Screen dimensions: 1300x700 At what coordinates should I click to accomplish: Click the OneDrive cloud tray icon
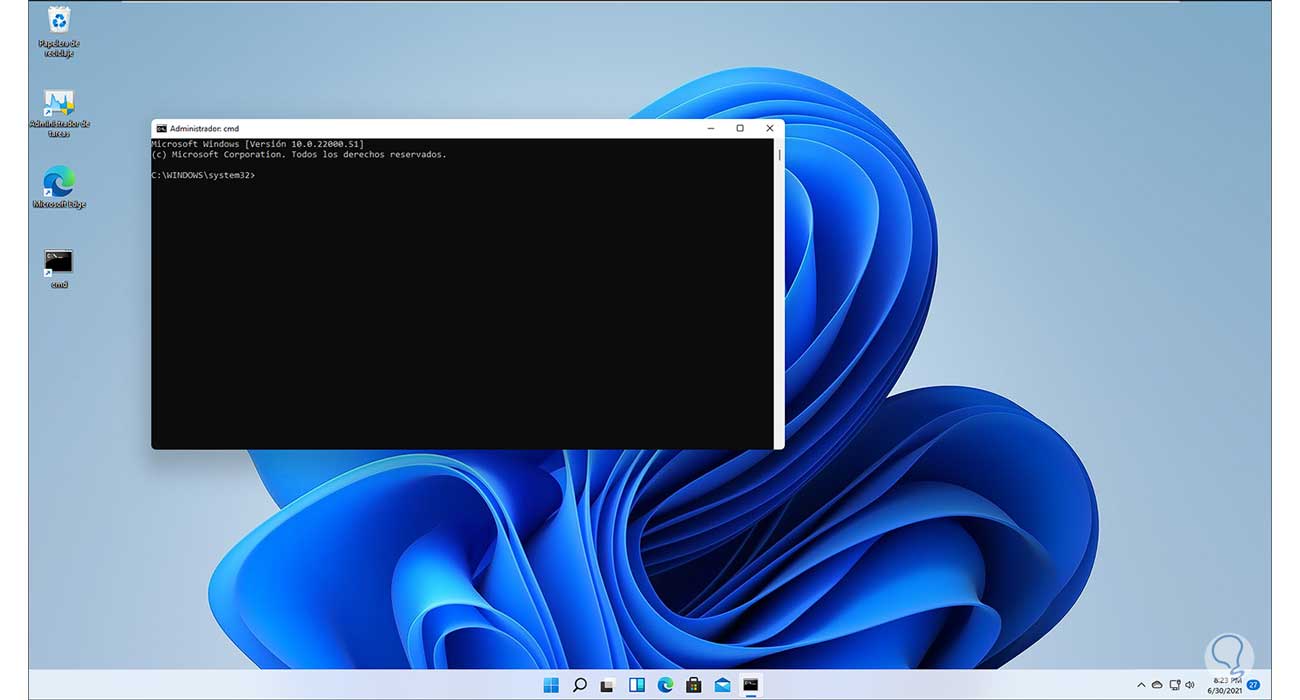pyautogui.click(x=1157, y=685)
